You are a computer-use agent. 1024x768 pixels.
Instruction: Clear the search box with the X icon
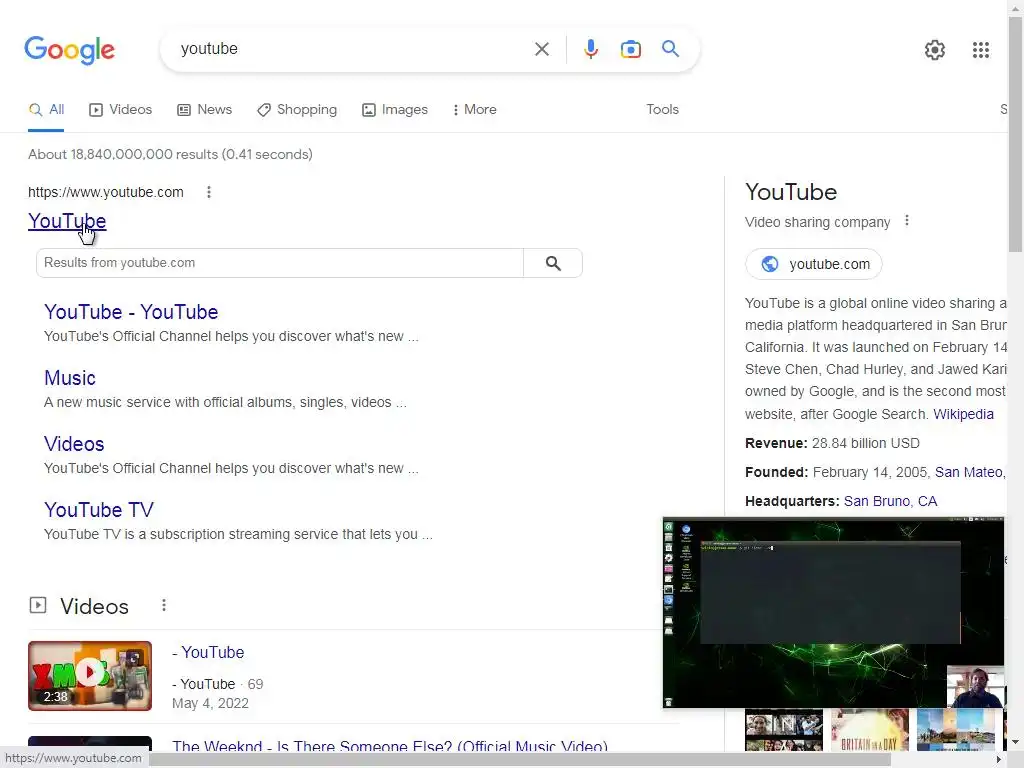541,49
